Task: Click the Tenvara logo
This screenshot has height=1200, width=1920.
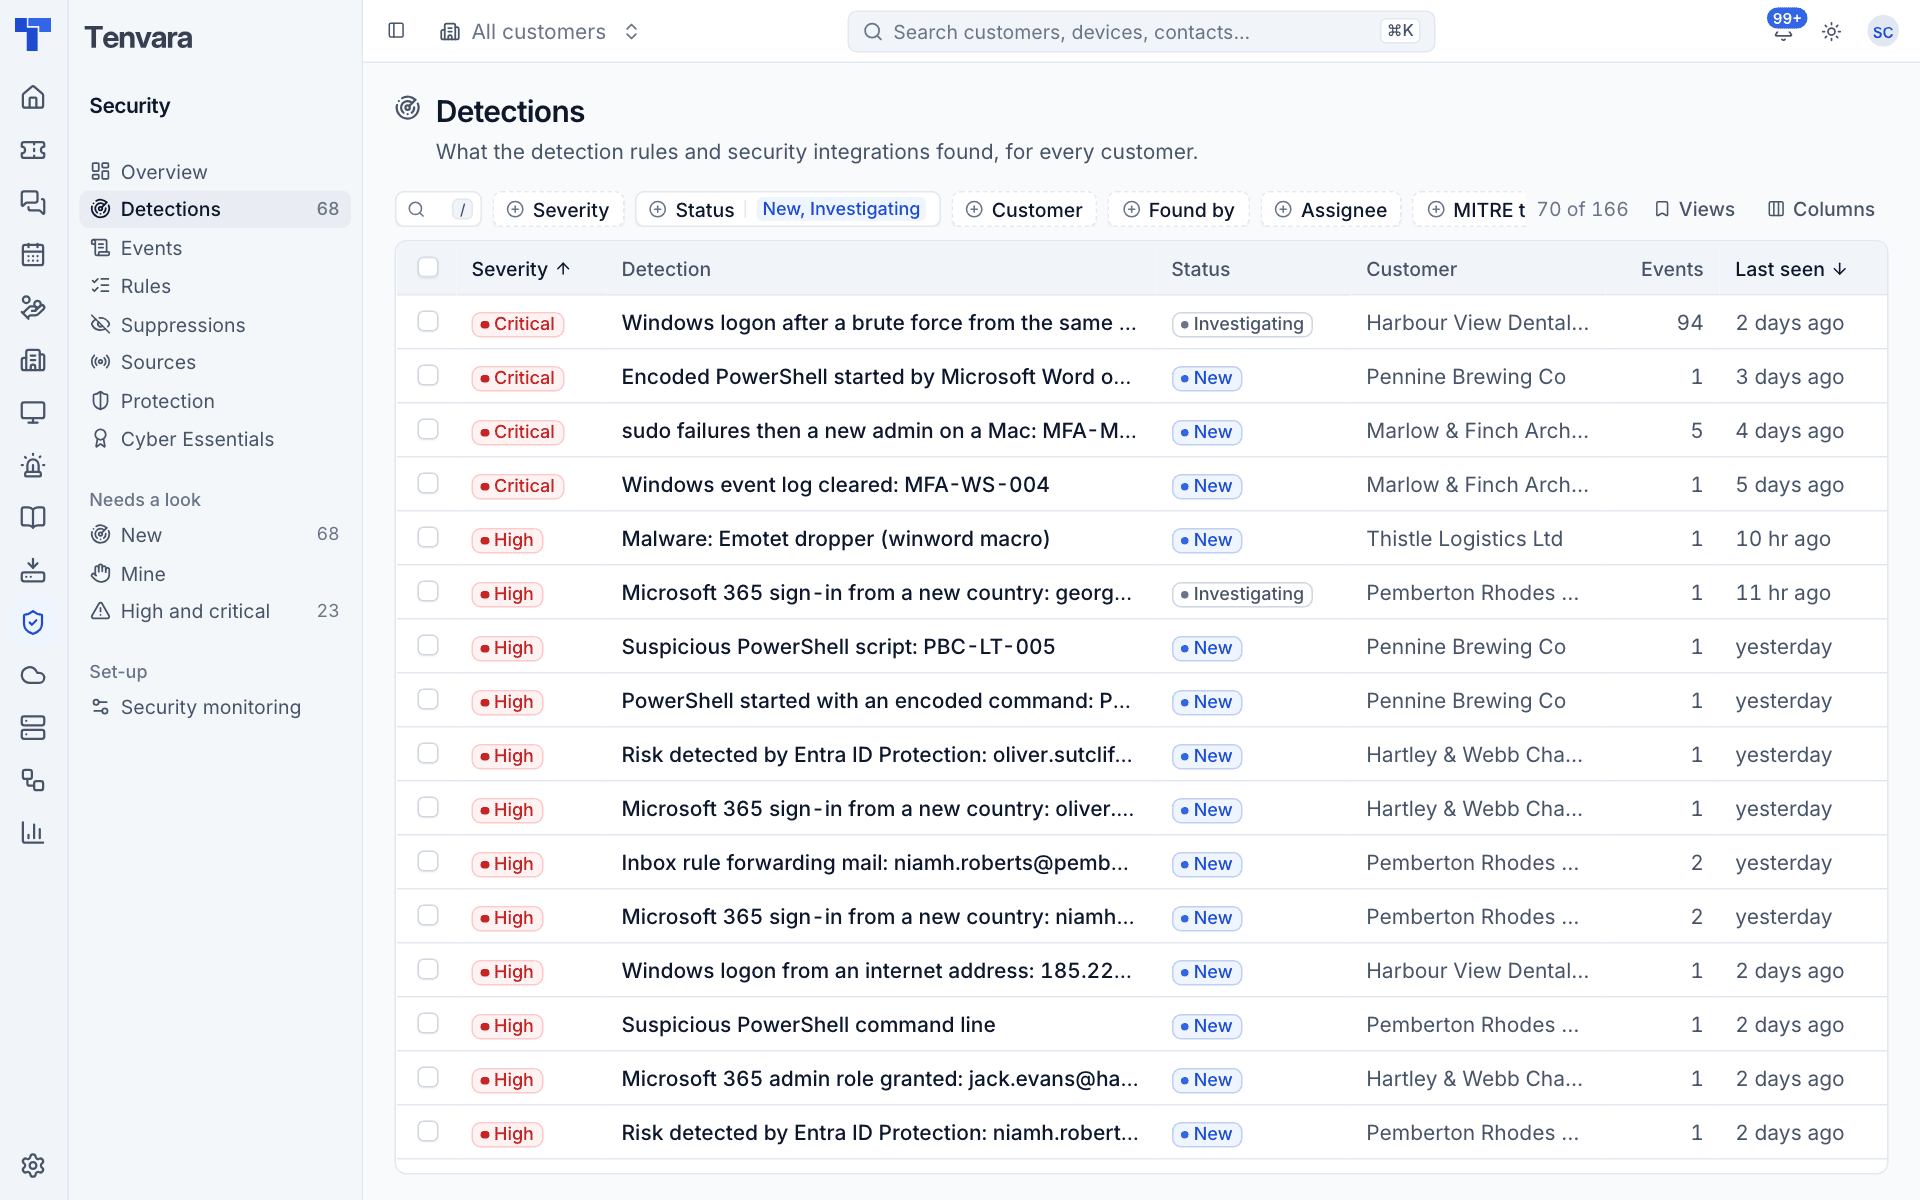Action: pyautogui.click(x=33, y=34)
